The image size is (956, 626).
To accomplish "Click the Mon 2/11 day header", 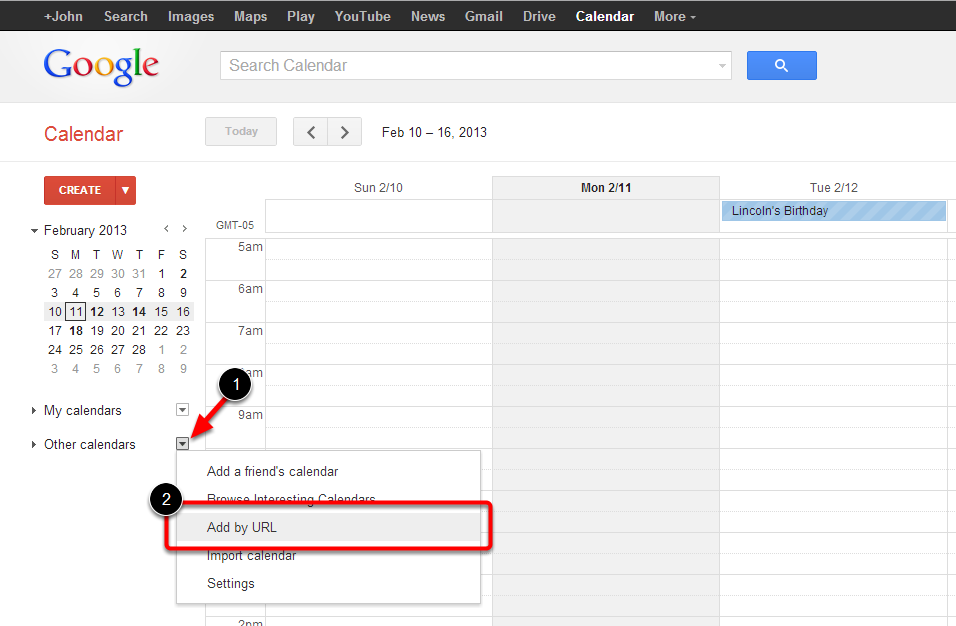I will click(x=605, y=188).
